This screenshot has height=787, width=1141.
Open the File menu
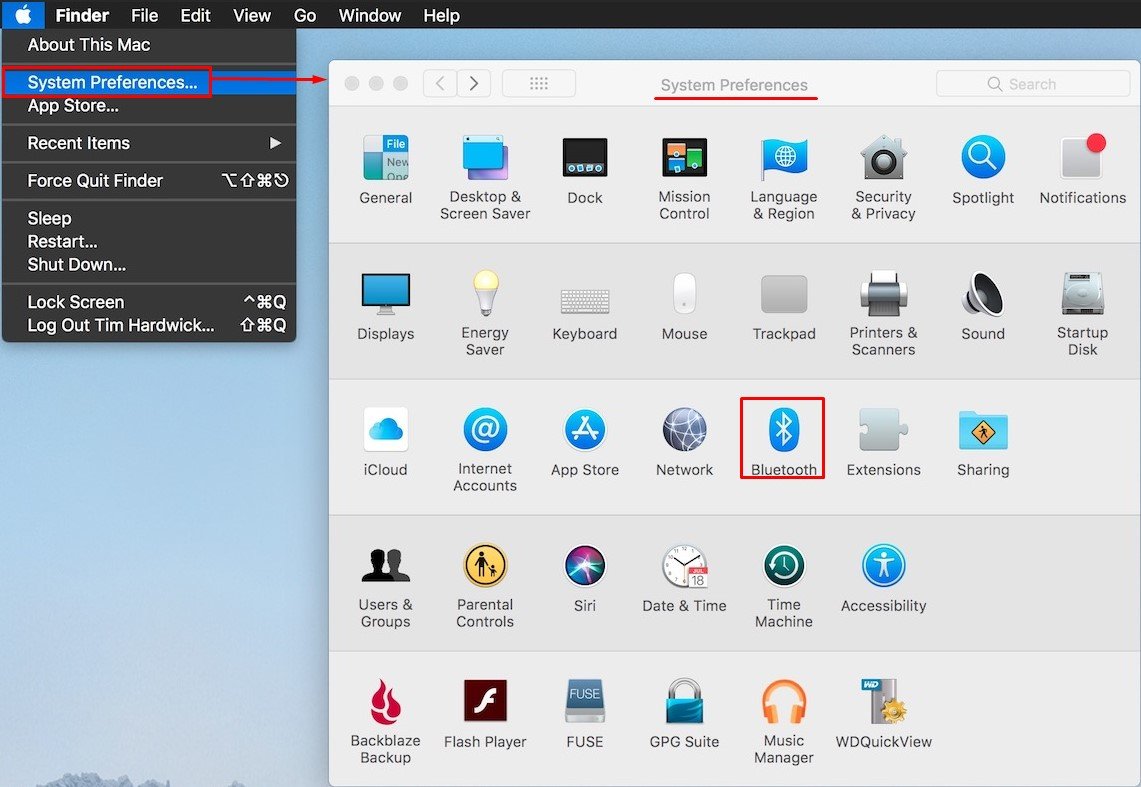(145, 15)
